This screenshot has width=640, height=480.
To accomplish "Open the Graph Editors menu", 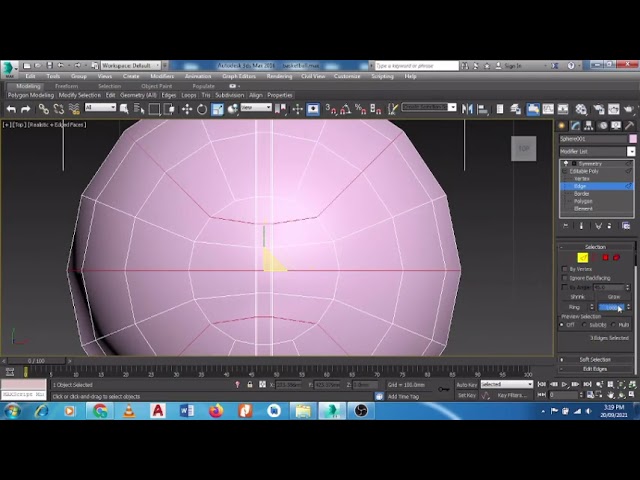I will [x=239, y=76].
